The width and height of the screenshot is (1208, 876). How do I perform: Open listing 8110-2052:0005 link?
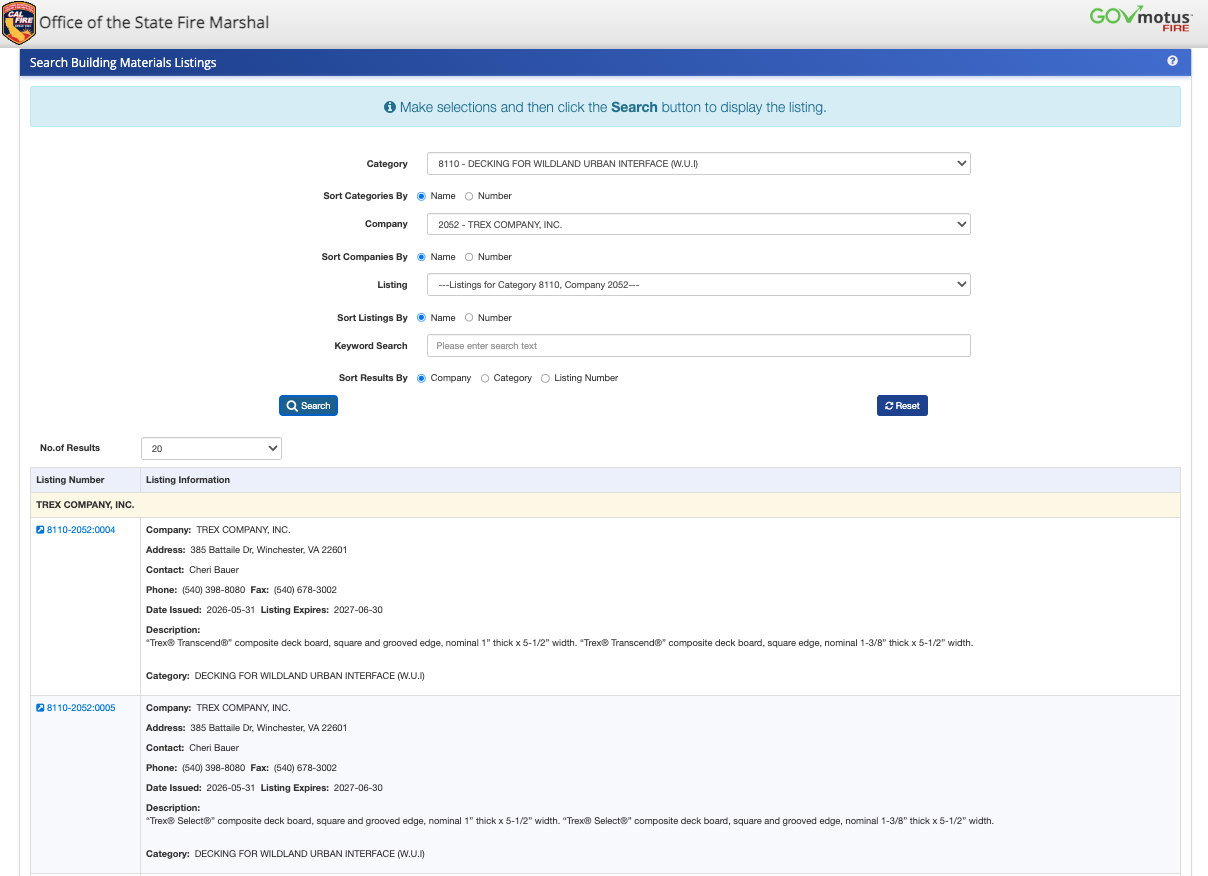pos(81,708)
